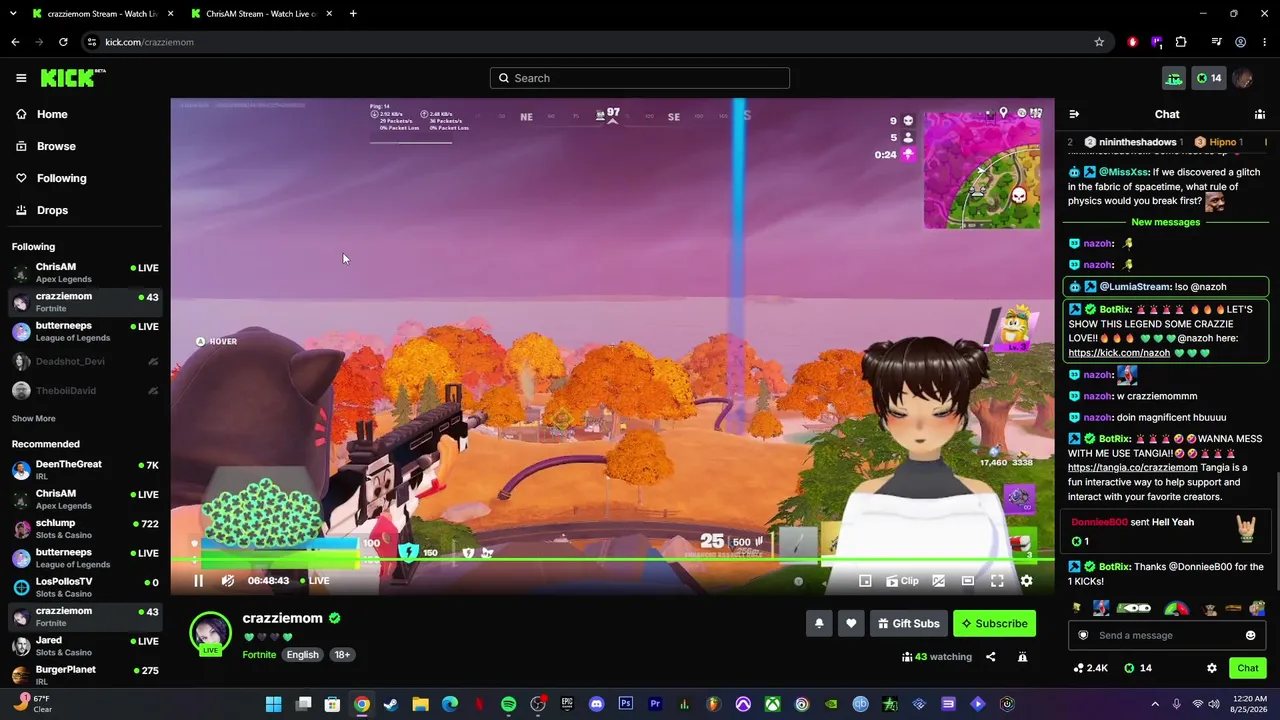Viewport: 1280px width, 720px height.
Task: Open ChrisAM channel under Following
Action: (x=85, y=273)
